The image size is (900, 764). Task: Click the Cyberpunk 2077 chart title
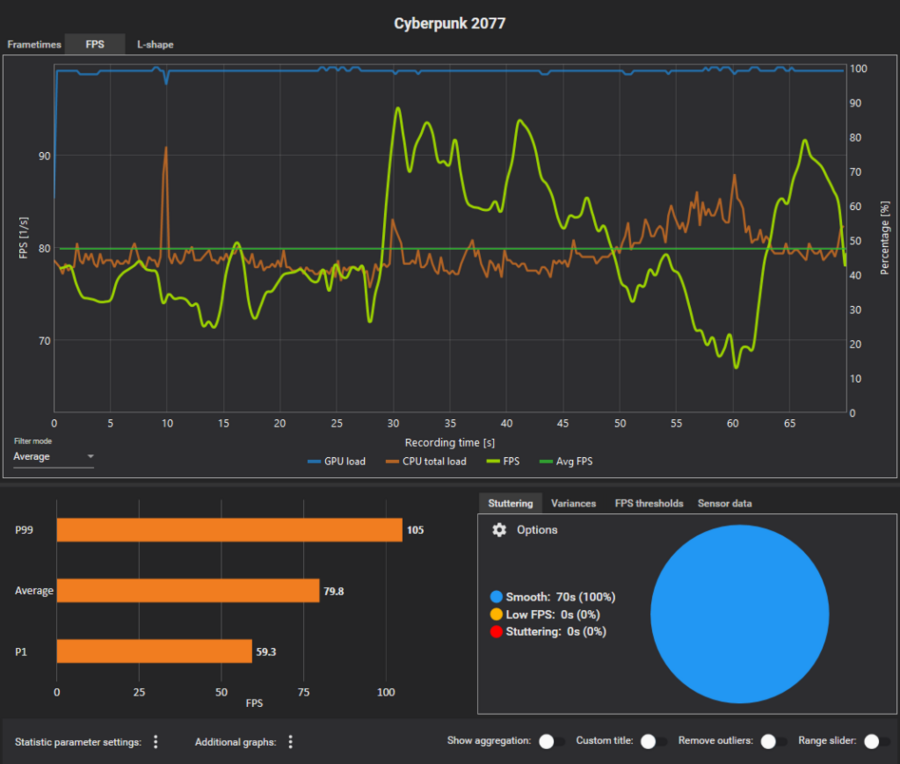click(x=449, y=23)
